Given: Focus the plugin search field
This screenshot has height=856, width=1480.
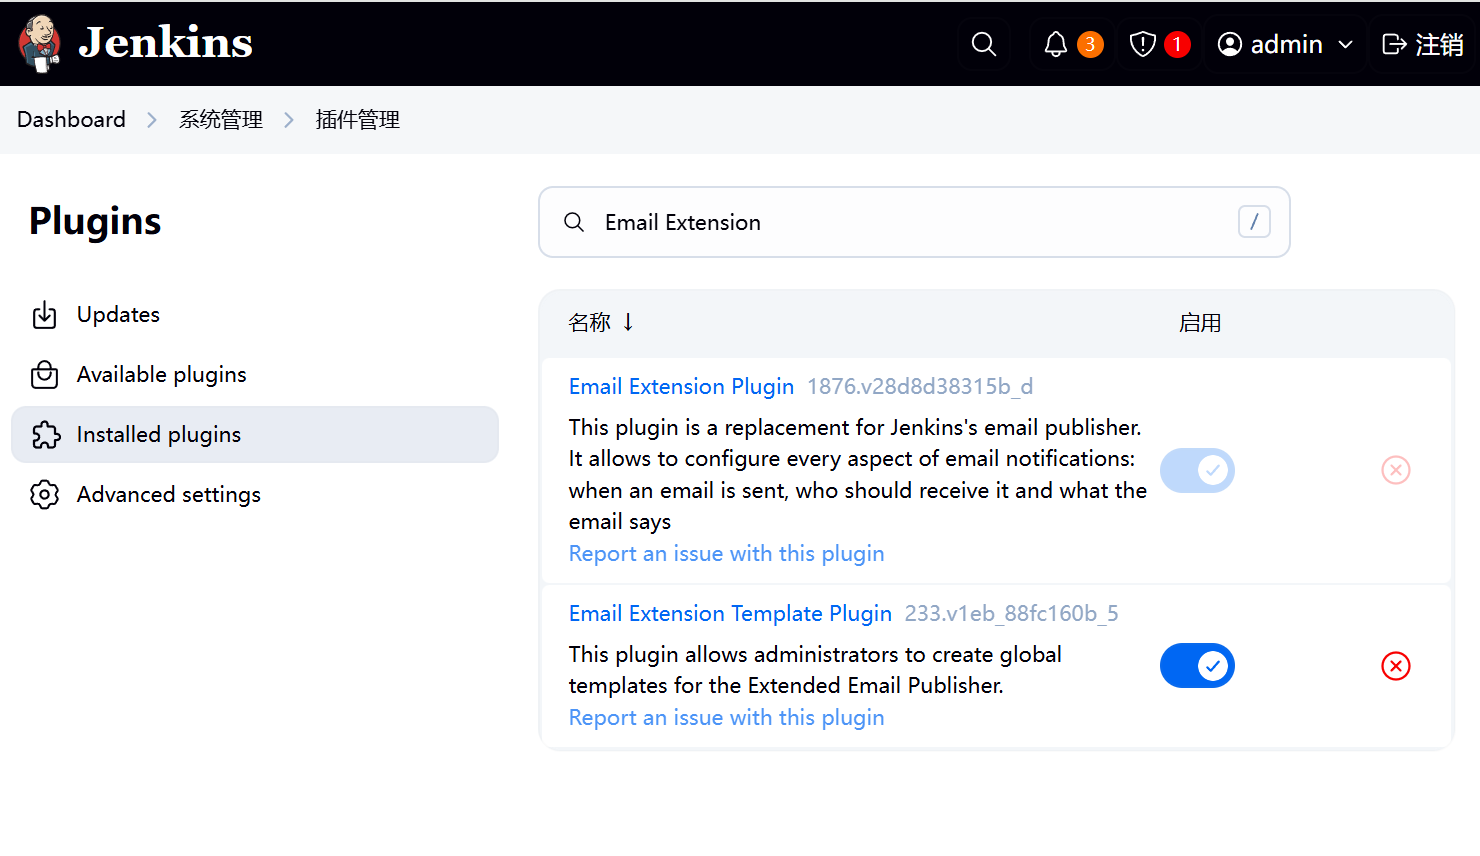Looking at the screenshot, I should pos(914,222).
